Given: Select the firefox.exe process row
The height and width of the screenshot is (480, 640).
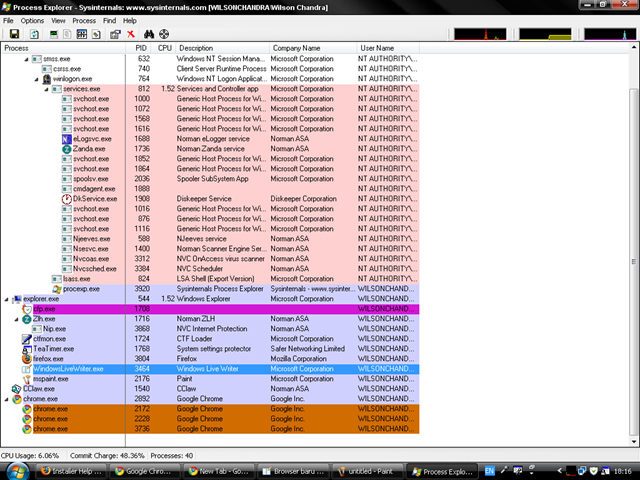Looking at the screenshot, I should click(x=49, y=358).
